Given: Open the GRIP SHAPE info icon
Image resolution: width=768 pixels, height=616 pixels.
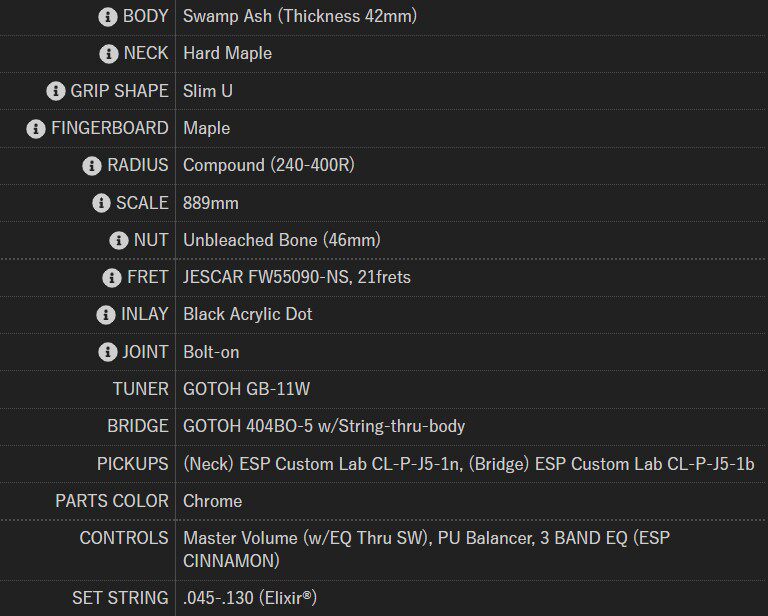Looking at the screenshot, I should point(56,91).
